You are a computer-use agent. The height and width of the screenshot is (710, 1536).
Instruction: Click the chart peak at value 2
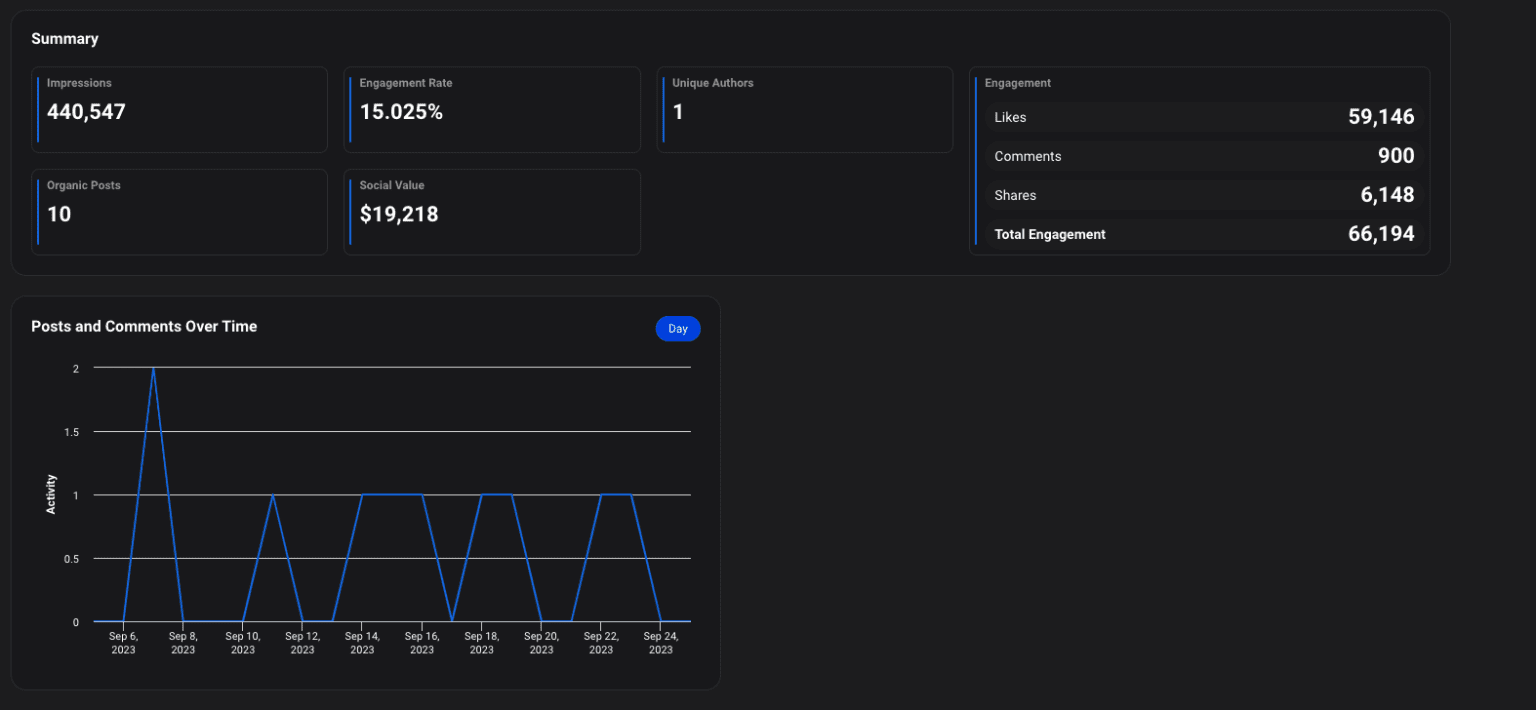pos(153,369)
